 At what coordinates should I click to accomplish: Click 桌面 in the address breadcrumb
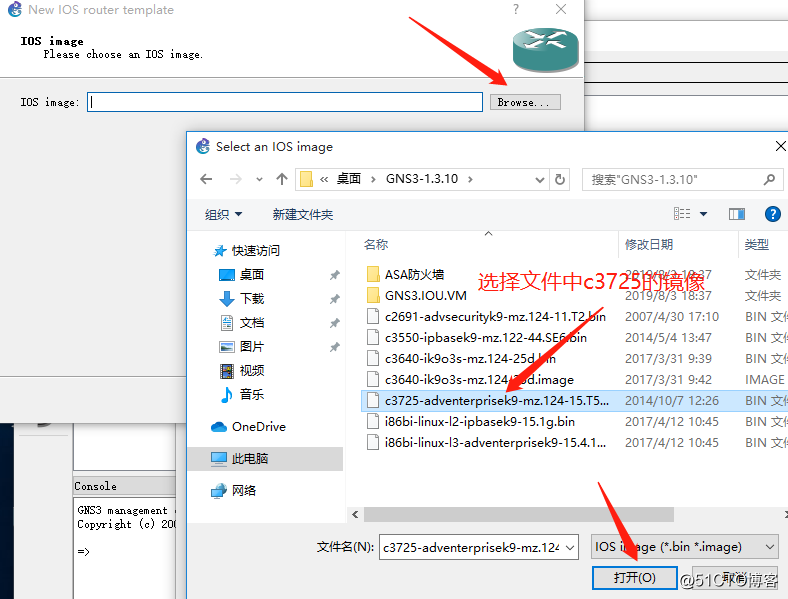pos(349,179)
